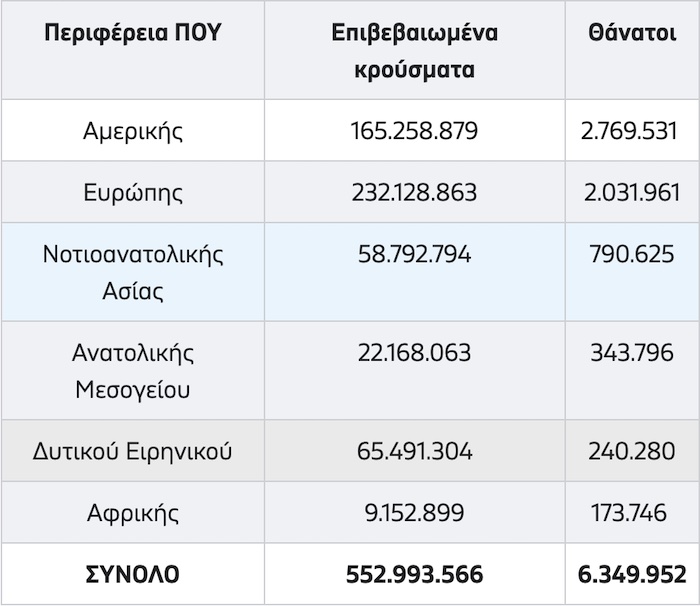The image size is (700, 606).
Task: Select the 'Ευρώπης' region cell
Action: tap(133, 192)
